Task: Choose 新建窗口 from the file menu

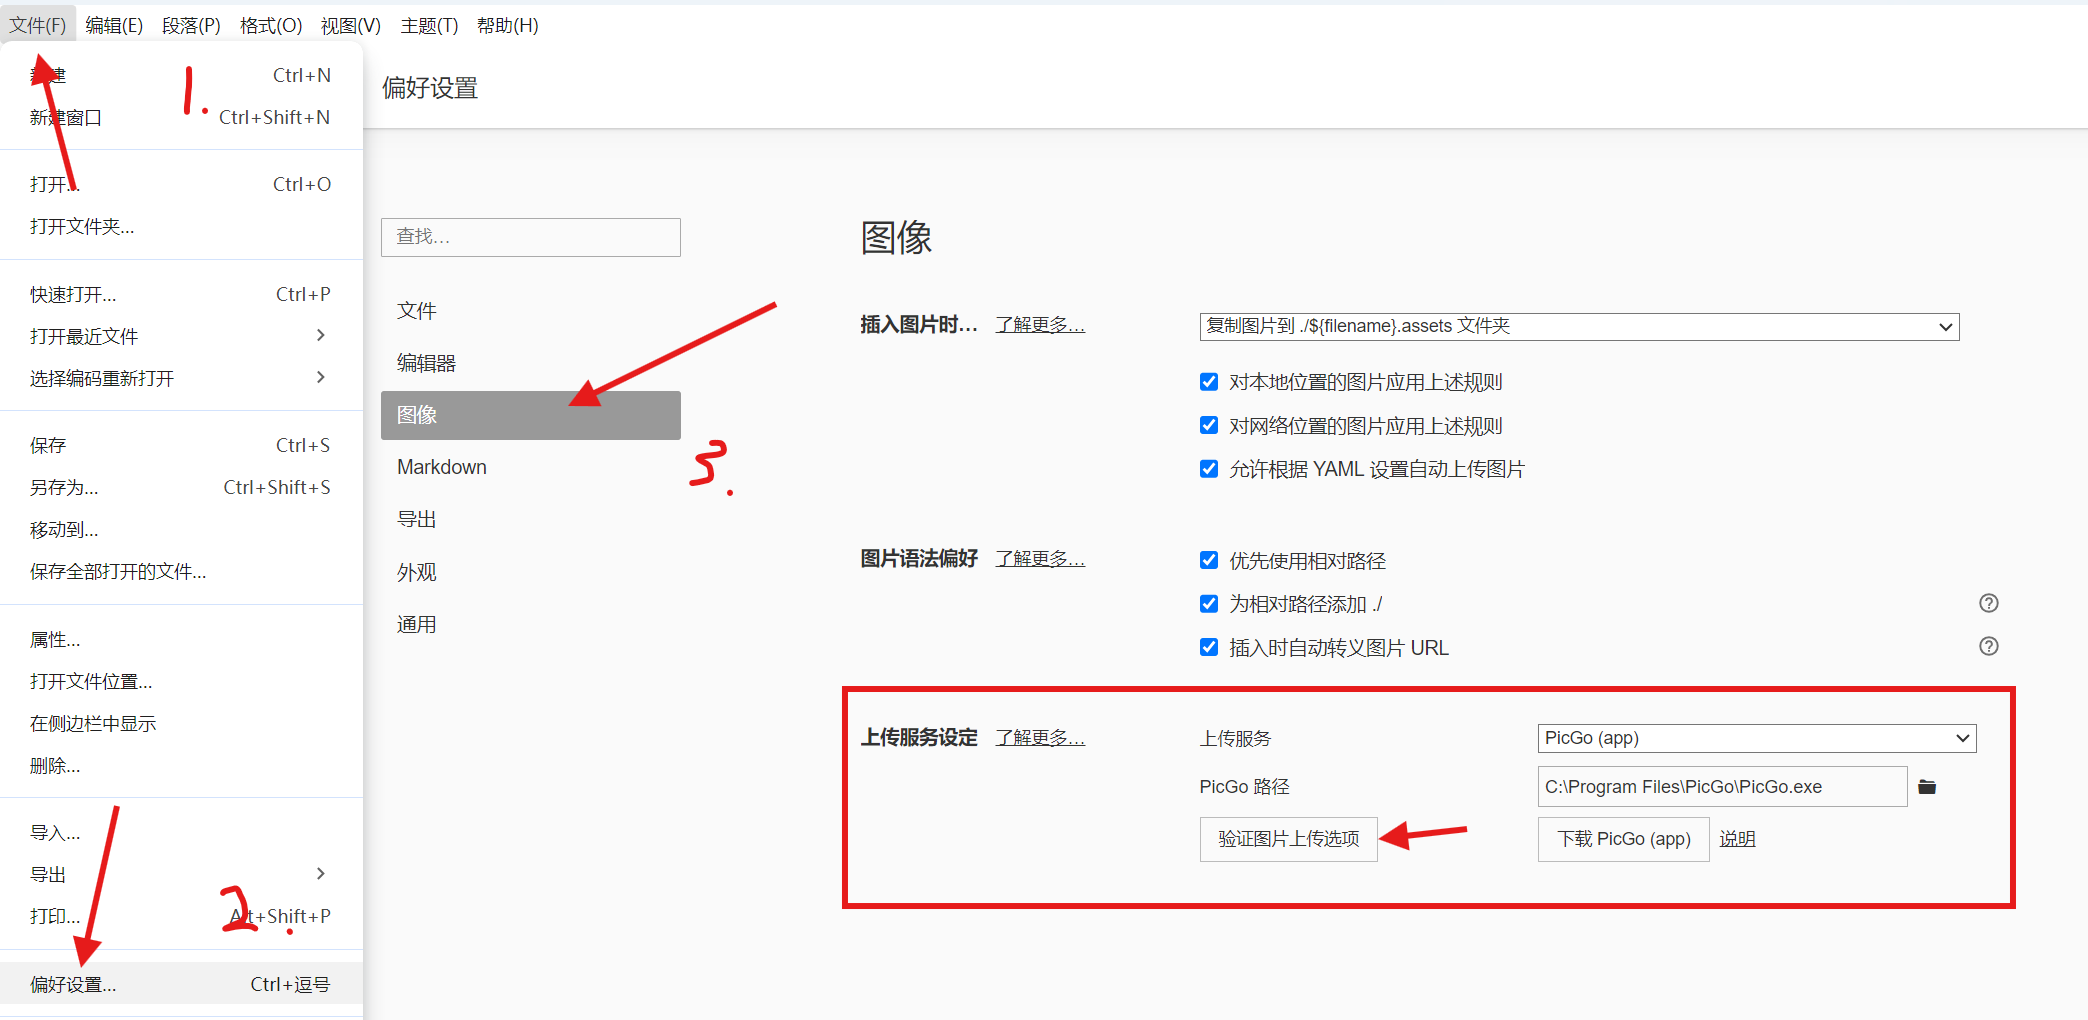Action: point(181,117)
